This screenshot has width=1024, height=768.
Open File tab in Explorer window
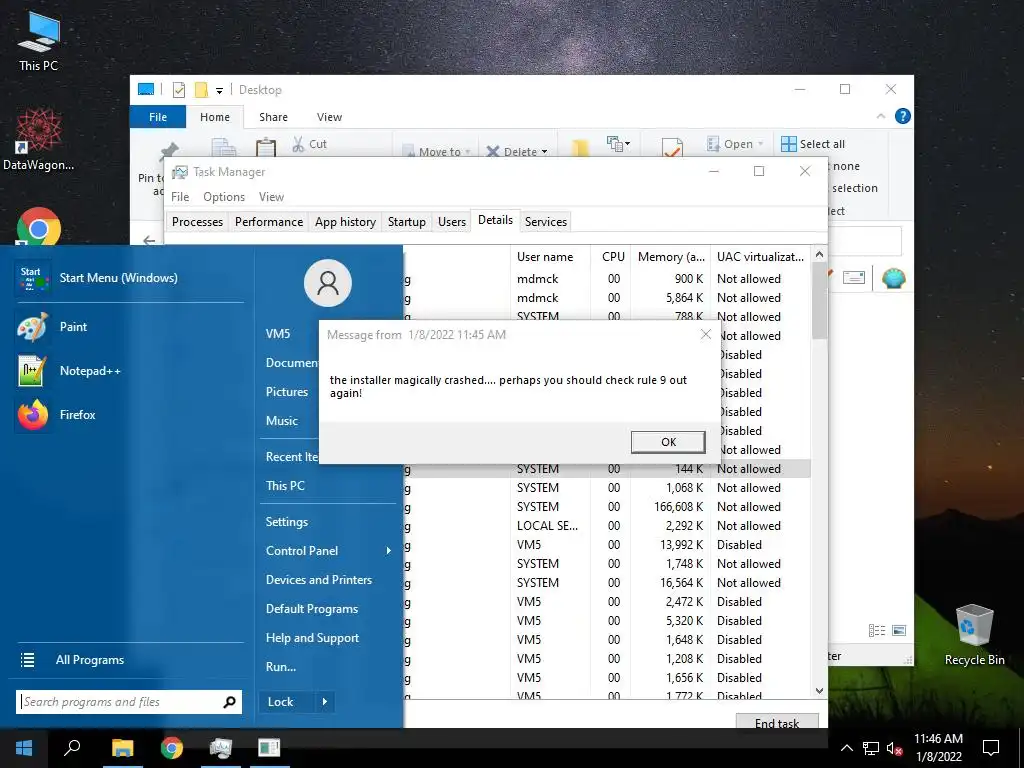[158, 117]
